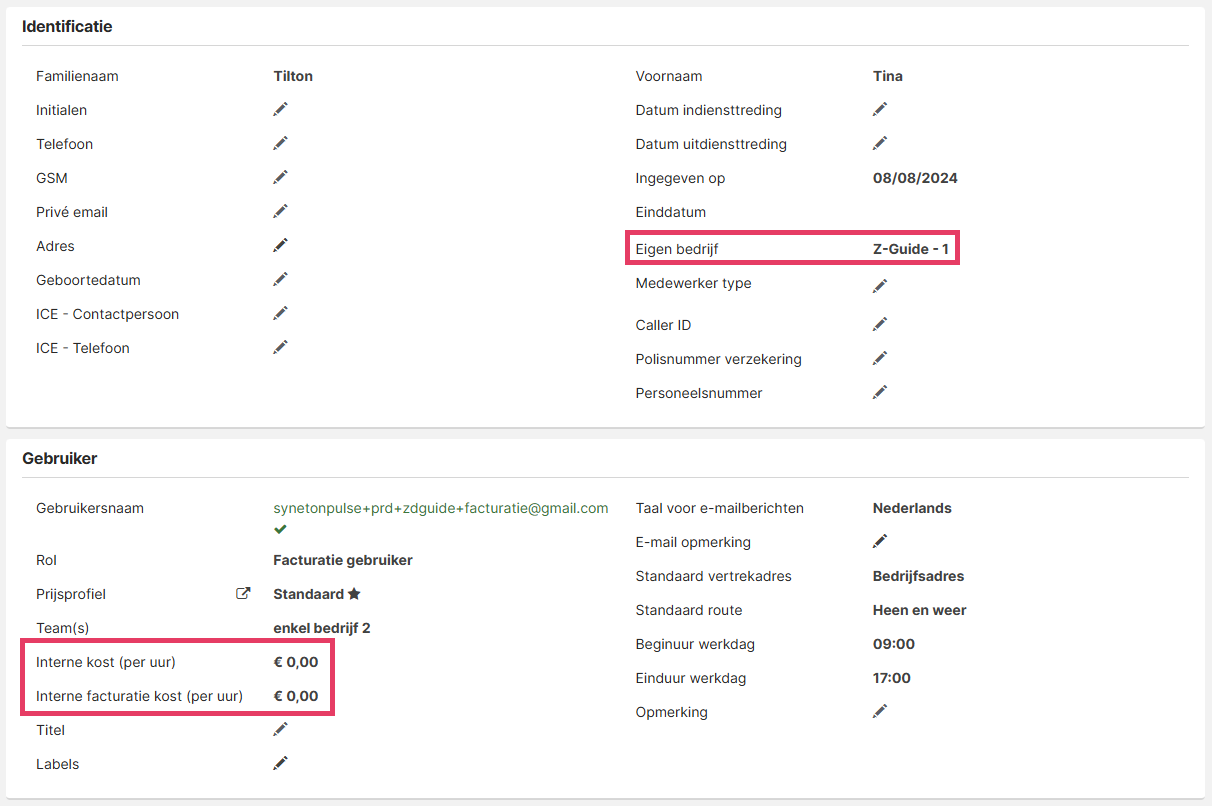Edit the GSM number with pencil
Image resolution: width=1212 pixels, height=806 pixels.
(x=281, y=177)
